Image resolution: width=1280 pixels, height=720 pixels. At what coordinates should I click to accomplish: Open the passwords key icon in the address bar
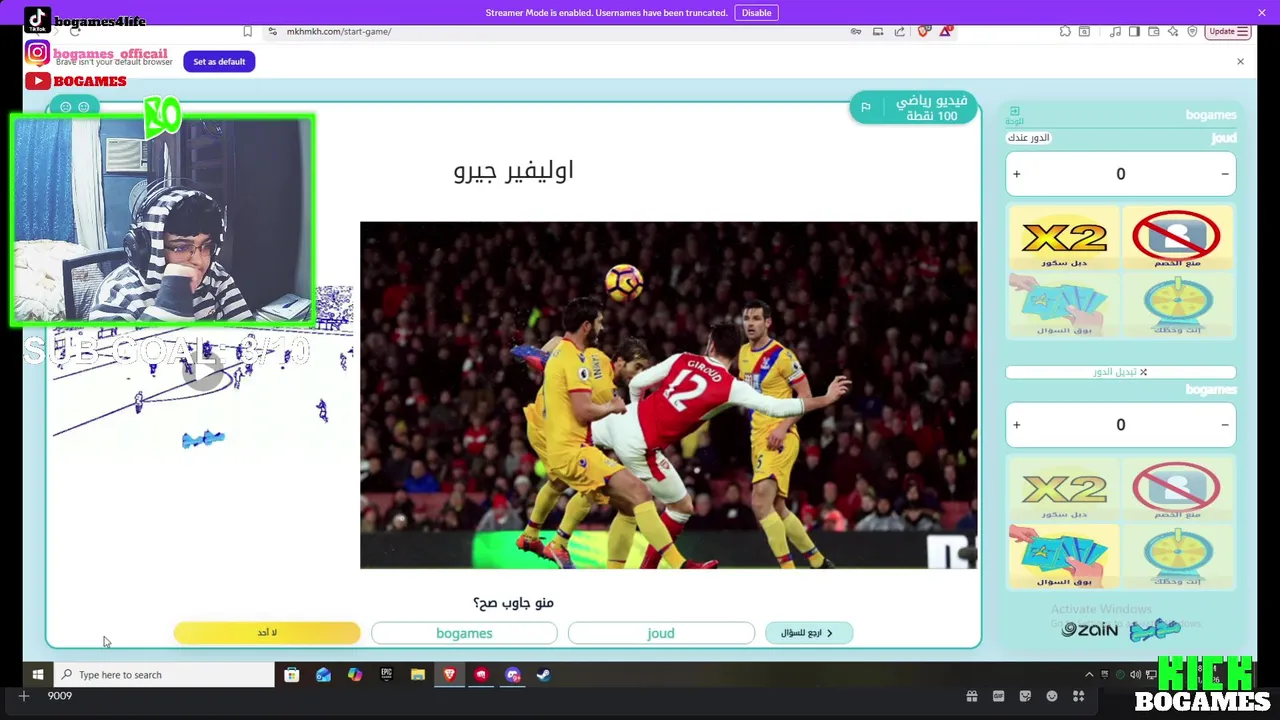click(x=856, y=31)
